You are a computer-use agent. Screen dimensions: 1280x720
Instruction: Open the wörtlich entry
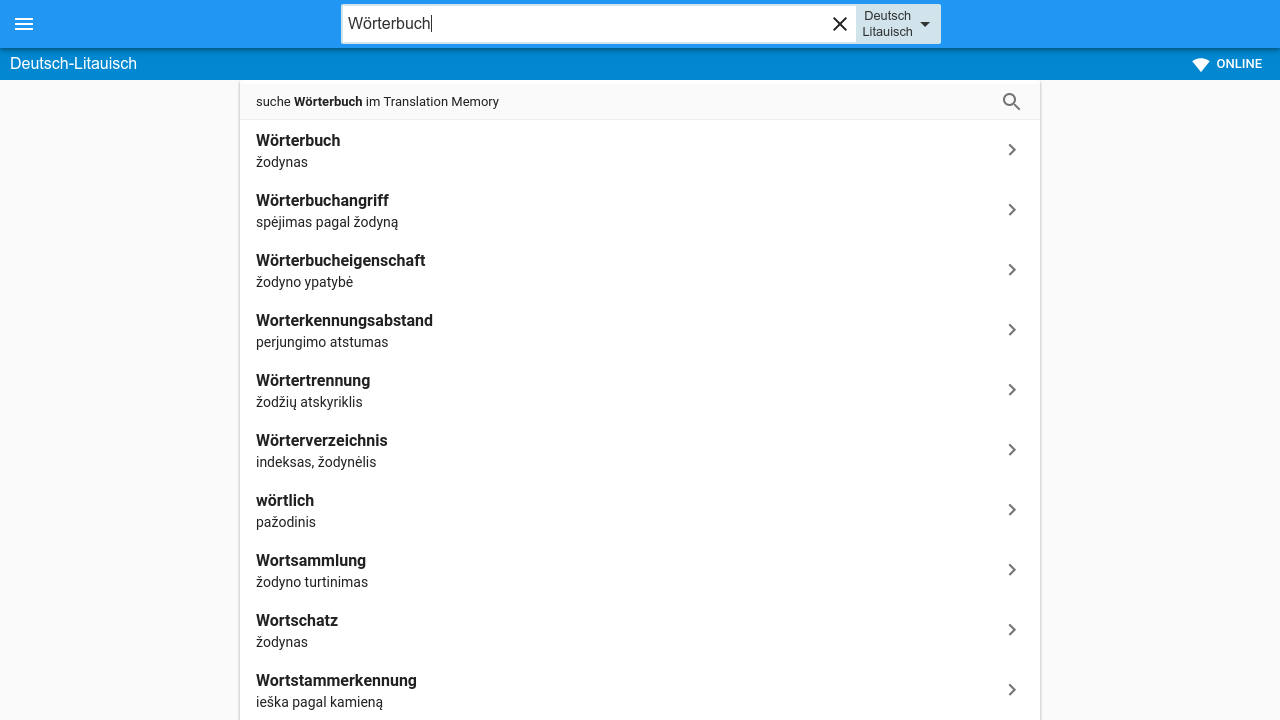640,510
